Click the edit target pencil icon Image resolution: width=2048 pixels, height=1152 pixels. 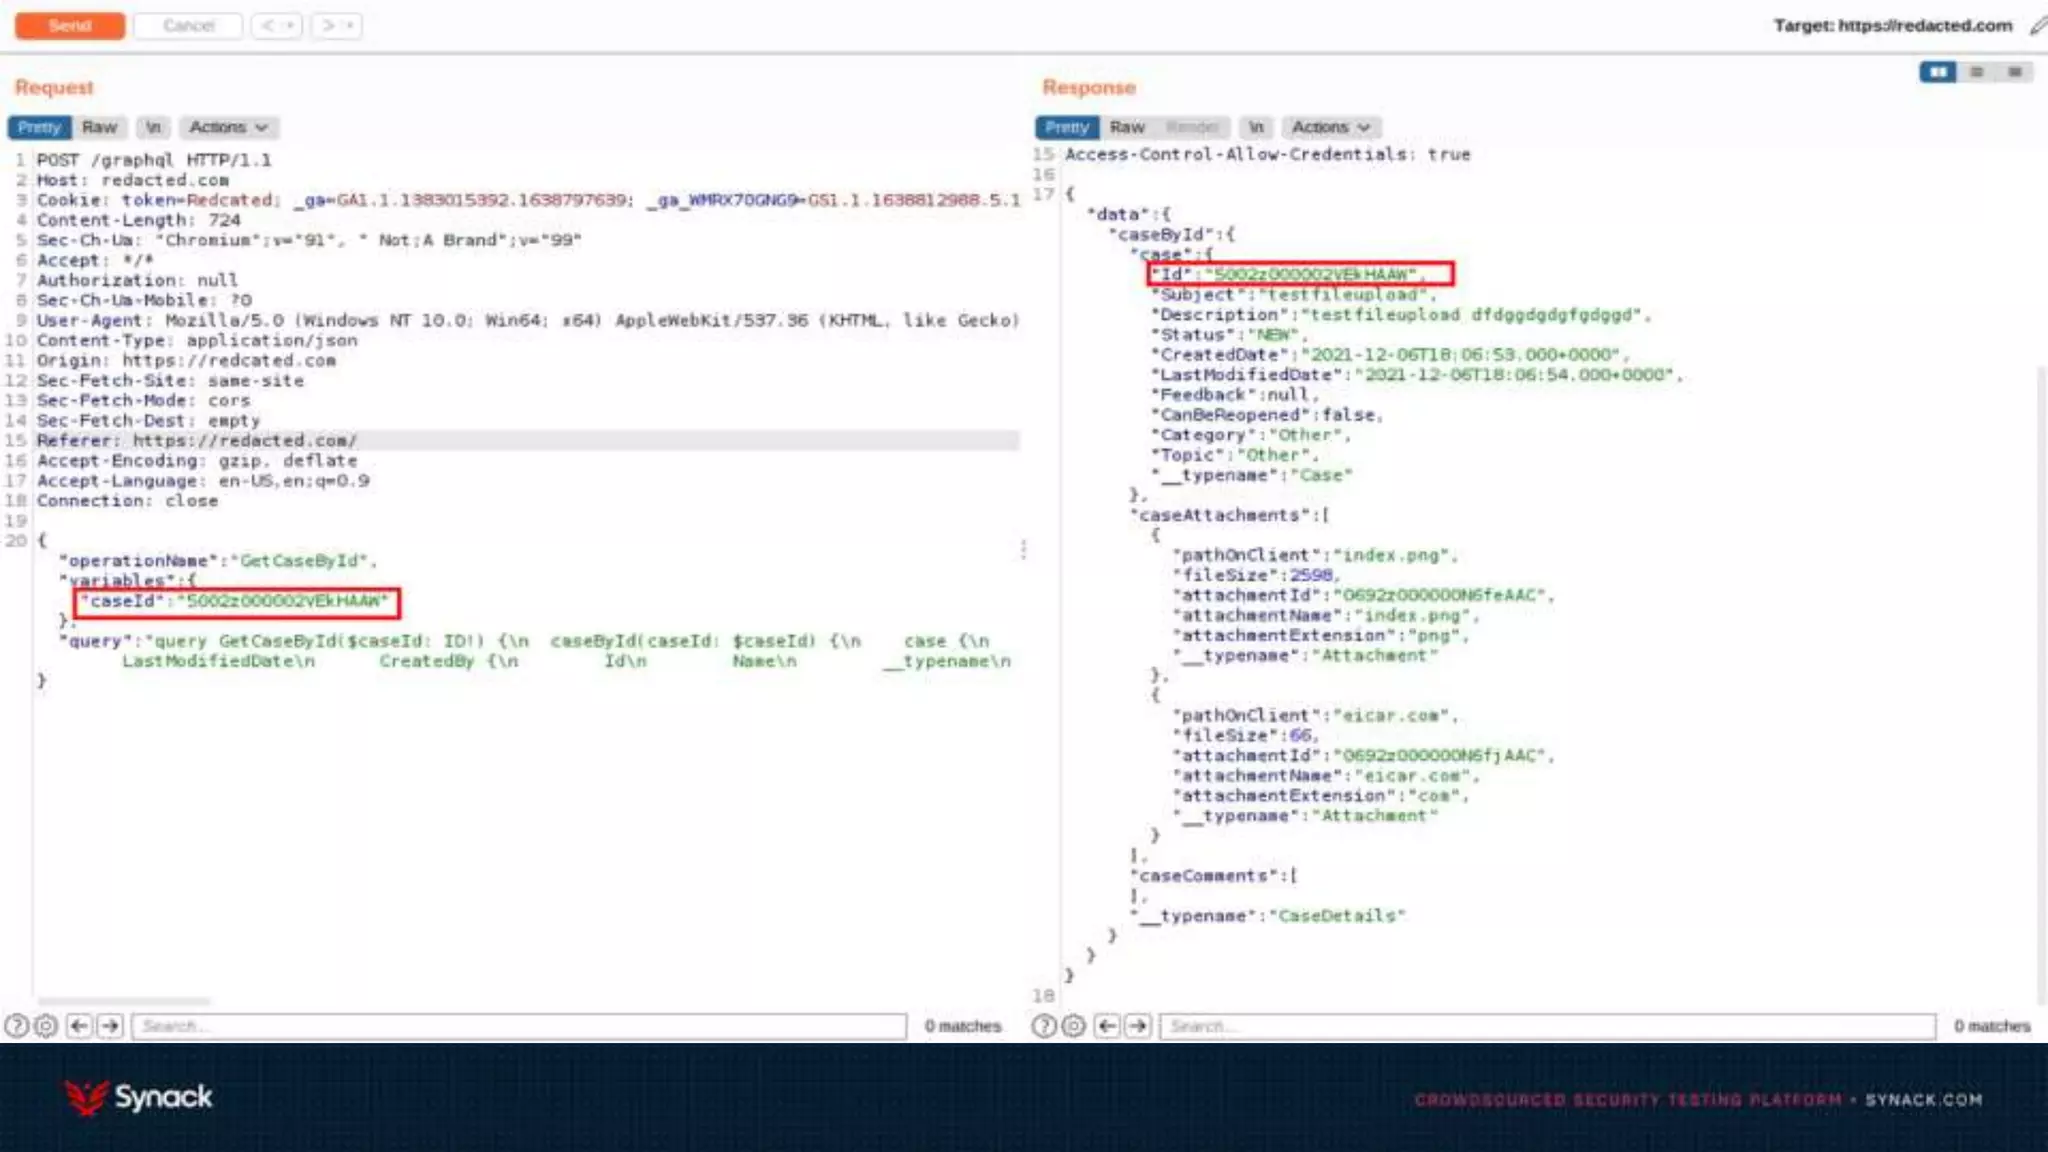2037,26
